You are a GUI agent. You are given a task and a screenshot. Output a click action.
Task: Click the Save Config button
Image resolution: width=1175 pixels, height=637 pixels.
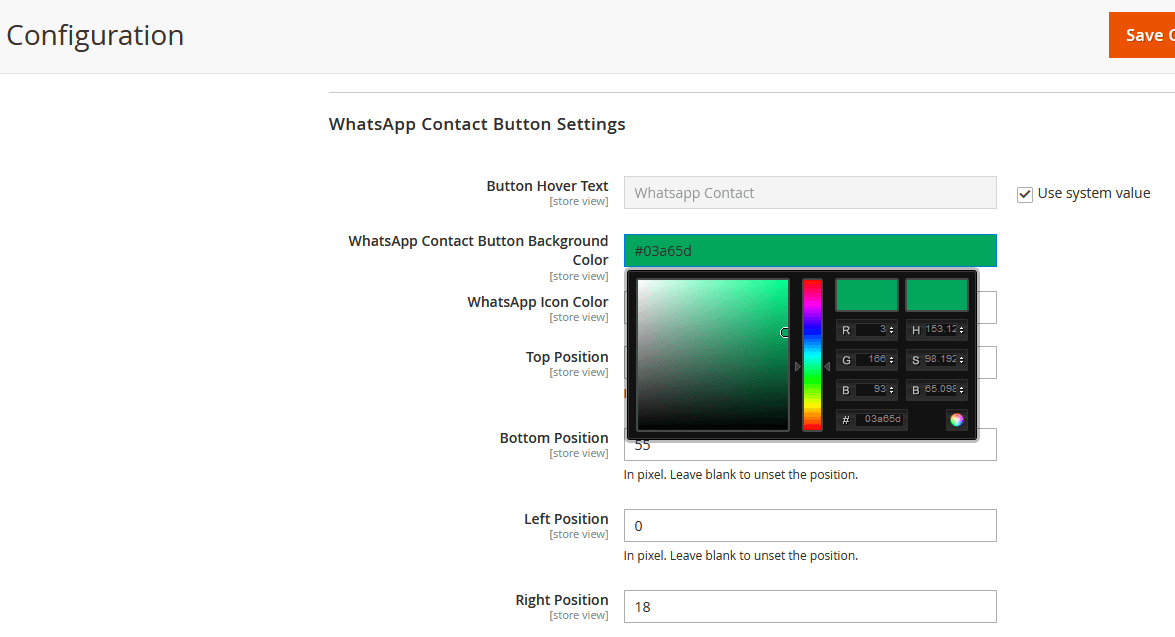[x=1143, y=35]
